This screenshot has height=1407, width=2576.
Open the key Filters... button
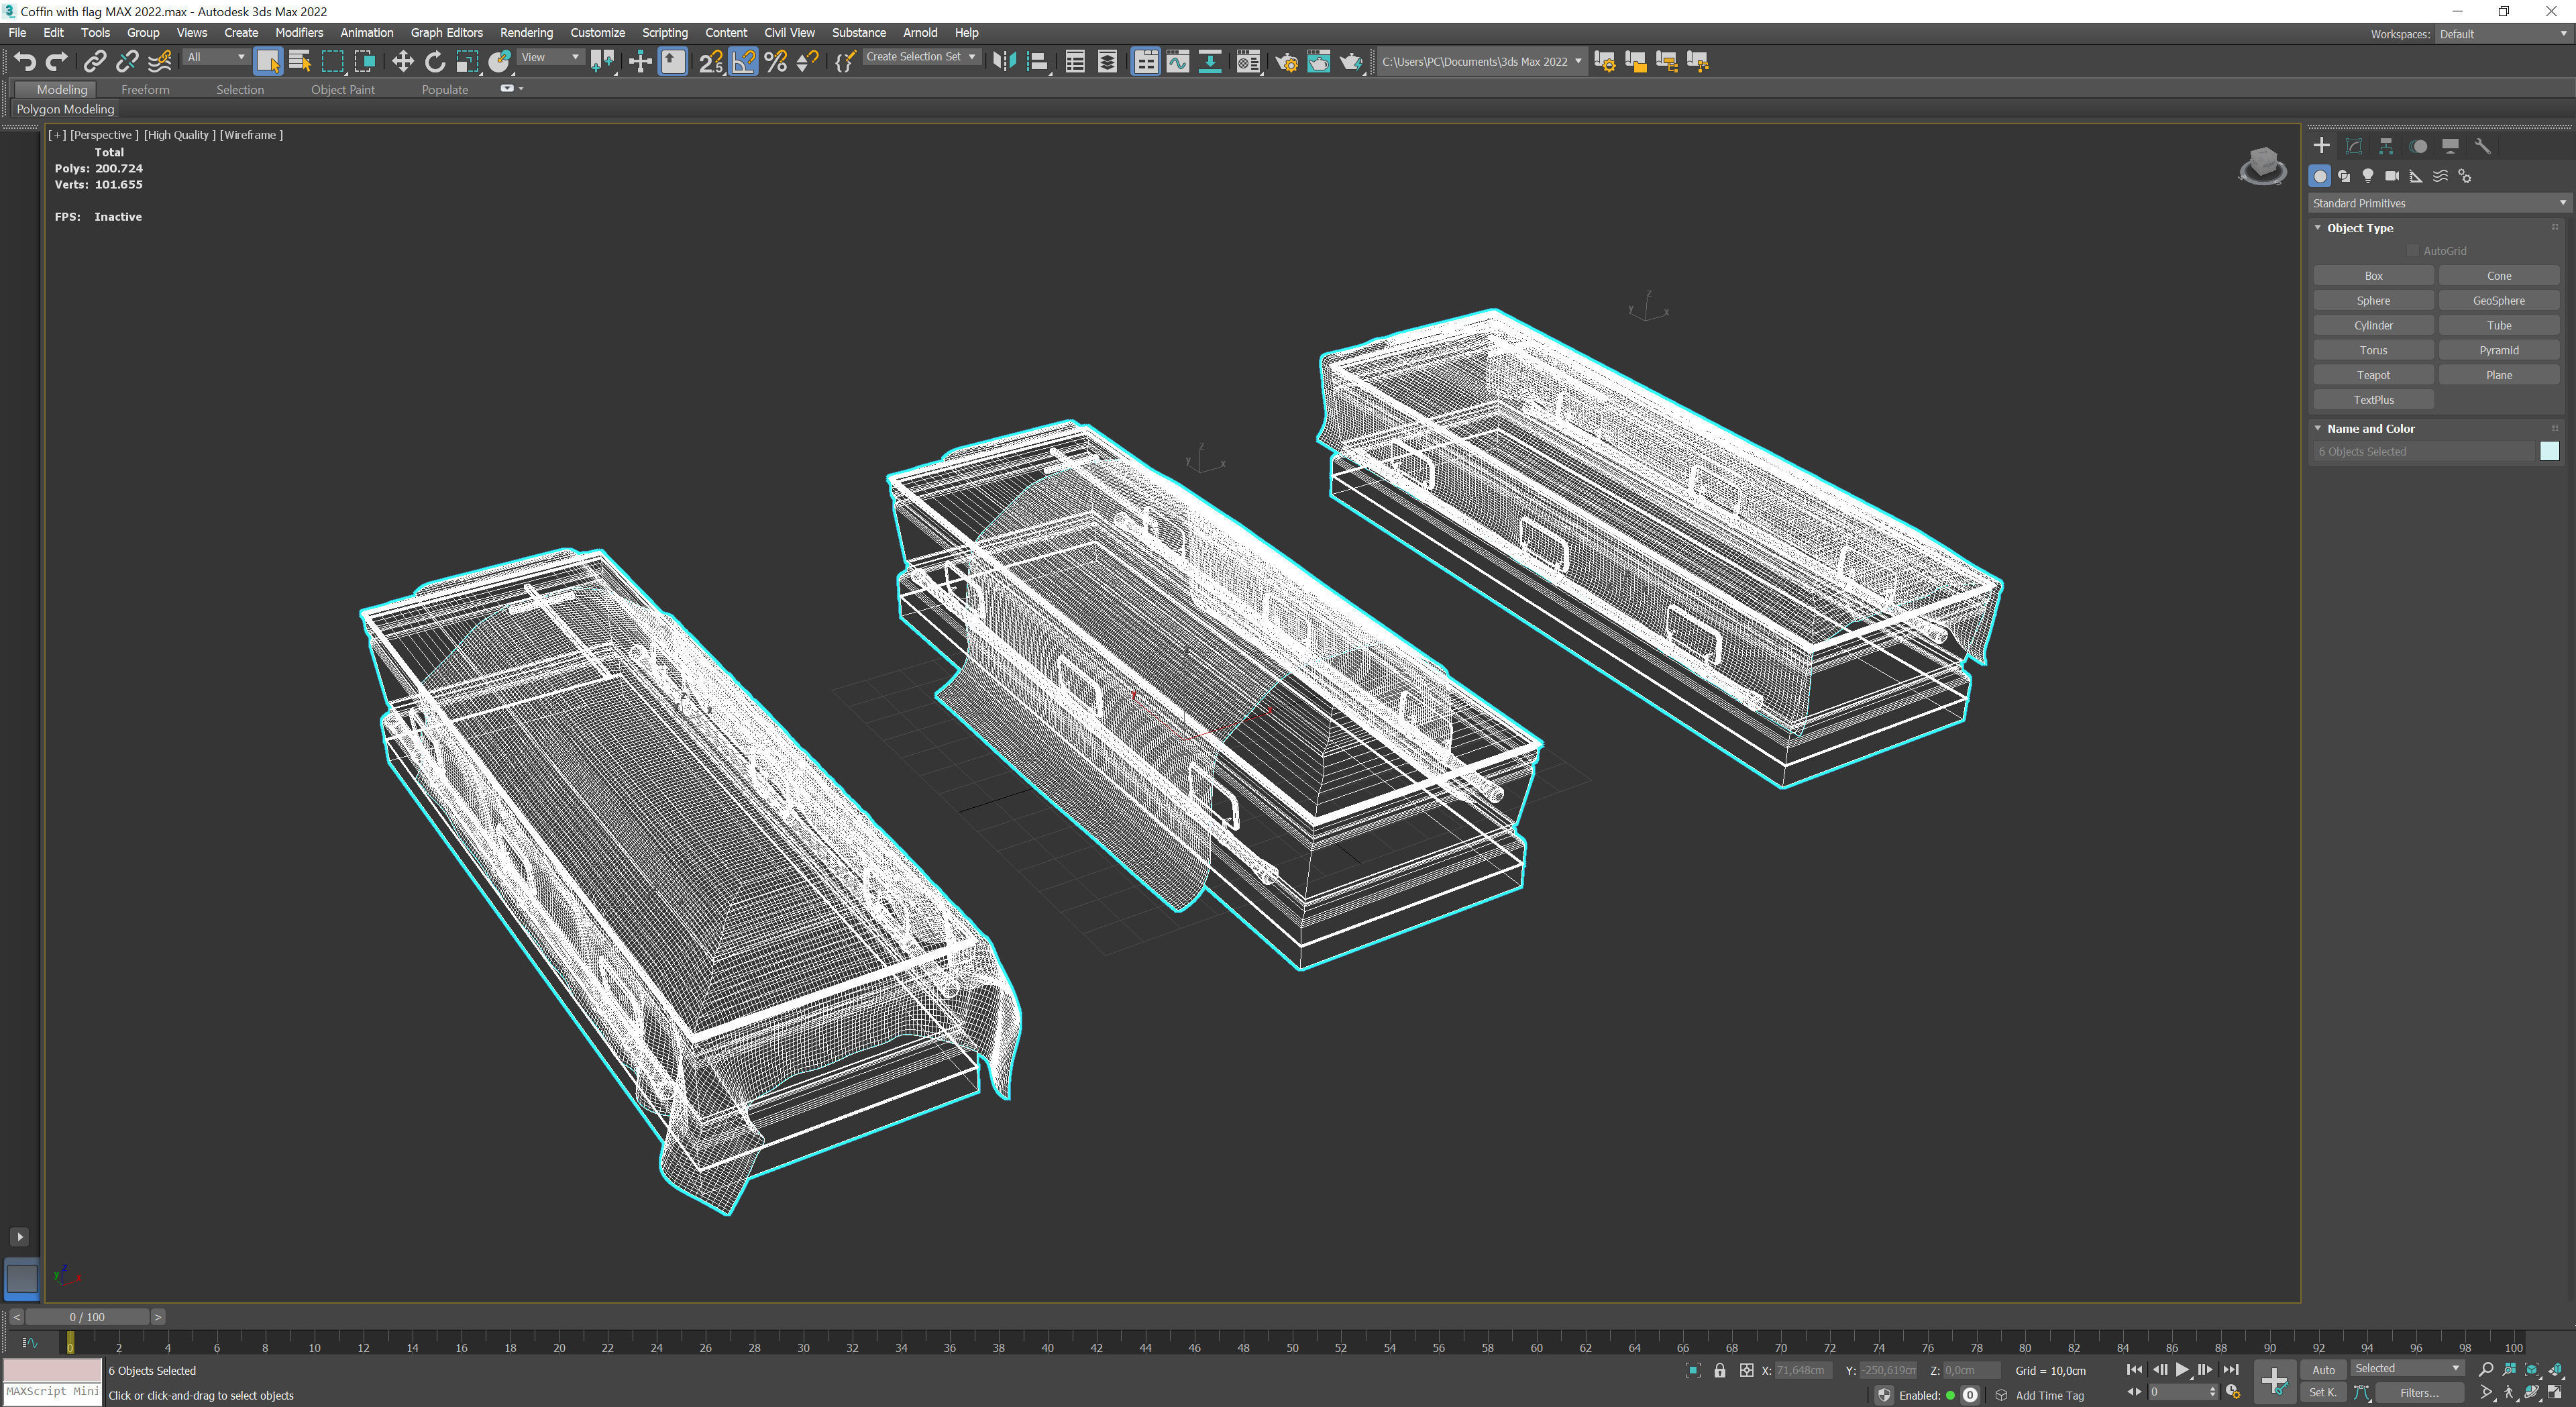(2419, 1393)
